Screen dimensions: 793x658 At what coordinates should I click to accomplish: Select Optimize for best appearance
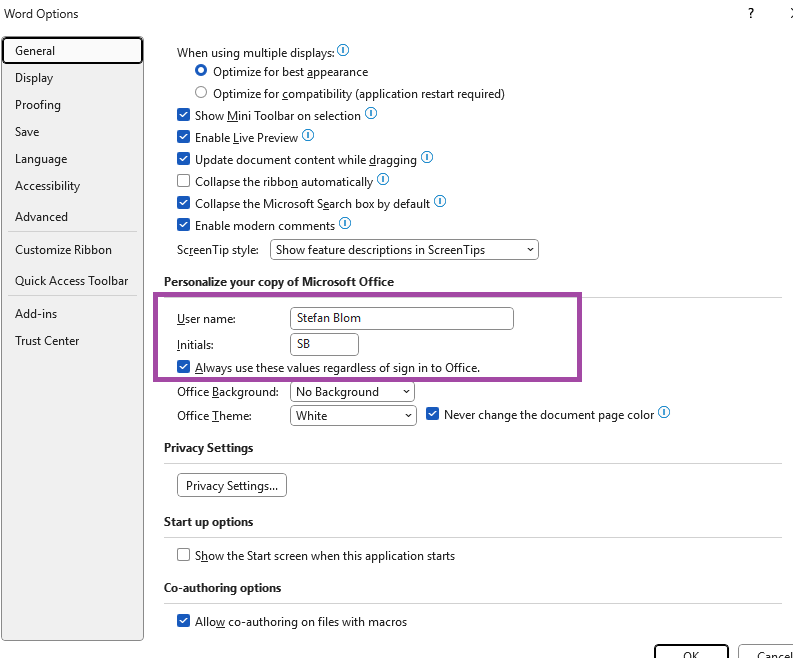pos(201,70)
